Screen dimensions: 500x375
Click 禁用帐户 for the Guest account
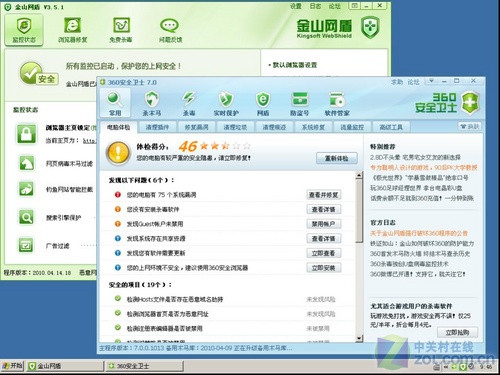pyautogui.click(x=323, y=224)
